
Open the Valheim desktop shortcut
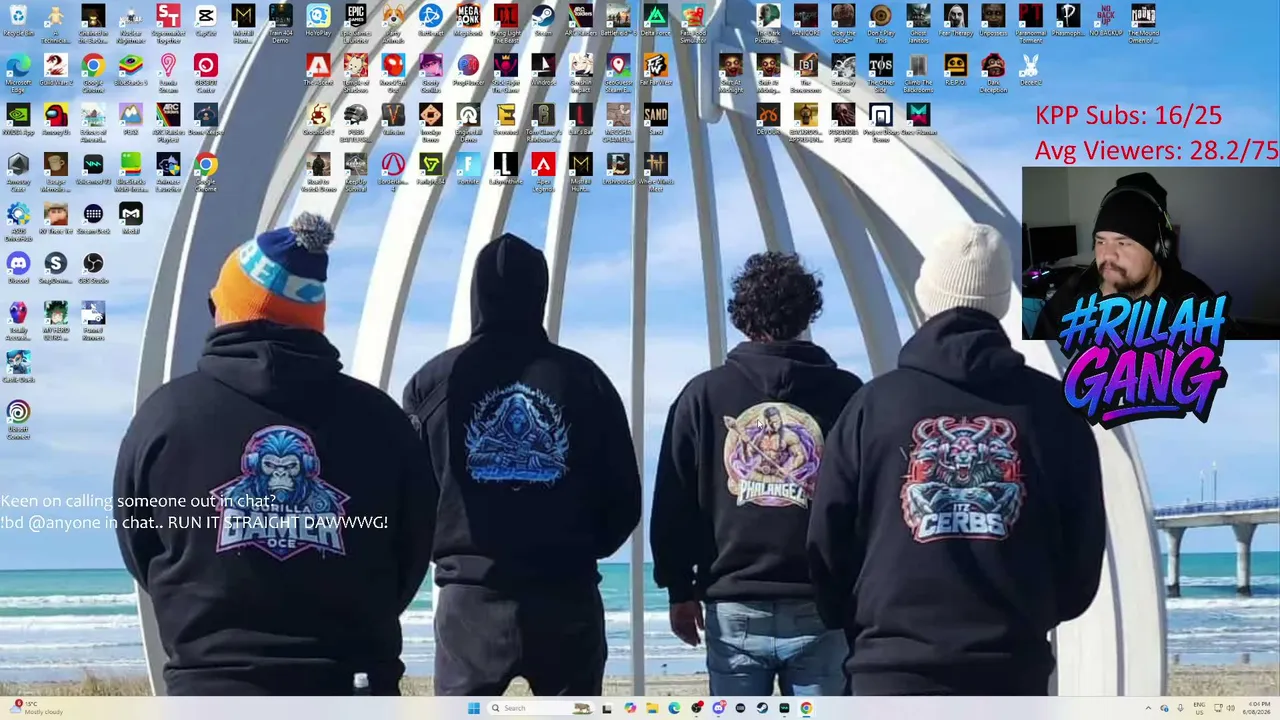[393, 119]
